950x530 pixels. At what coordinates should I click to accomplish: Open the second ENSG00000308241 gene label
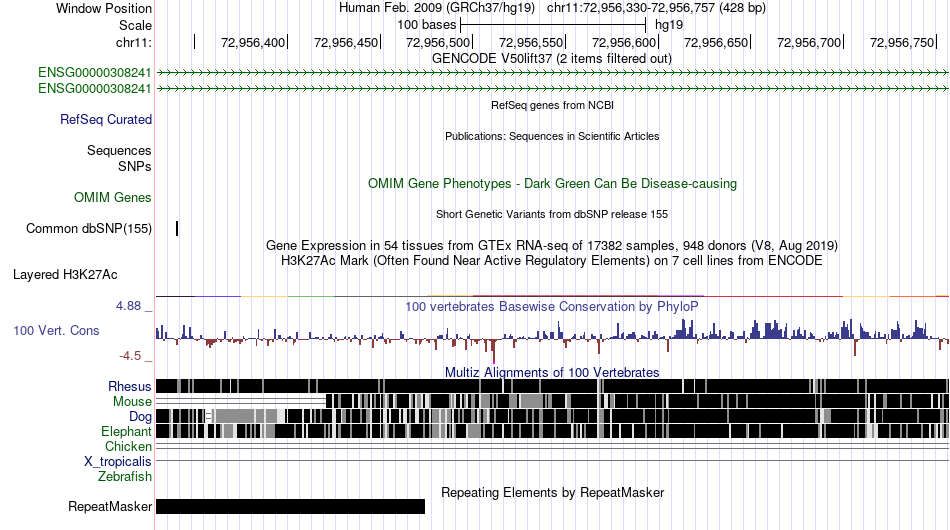click(x=95, y=88)
